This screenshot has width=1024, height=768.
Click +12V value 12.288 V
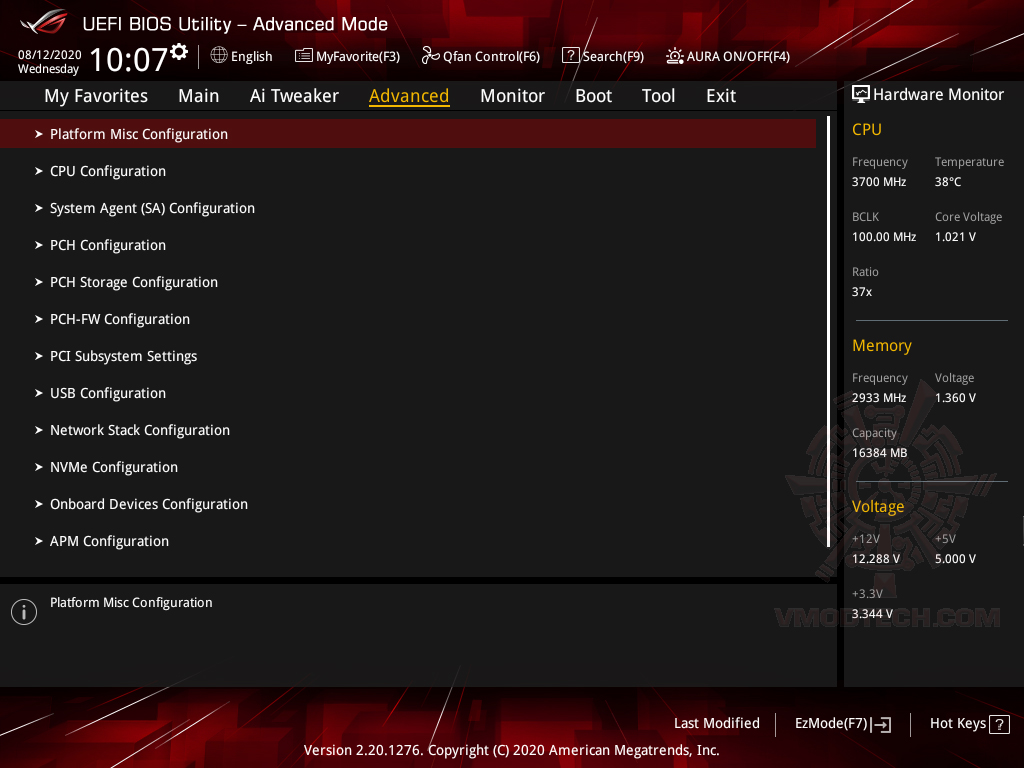[x=875, y=559]
